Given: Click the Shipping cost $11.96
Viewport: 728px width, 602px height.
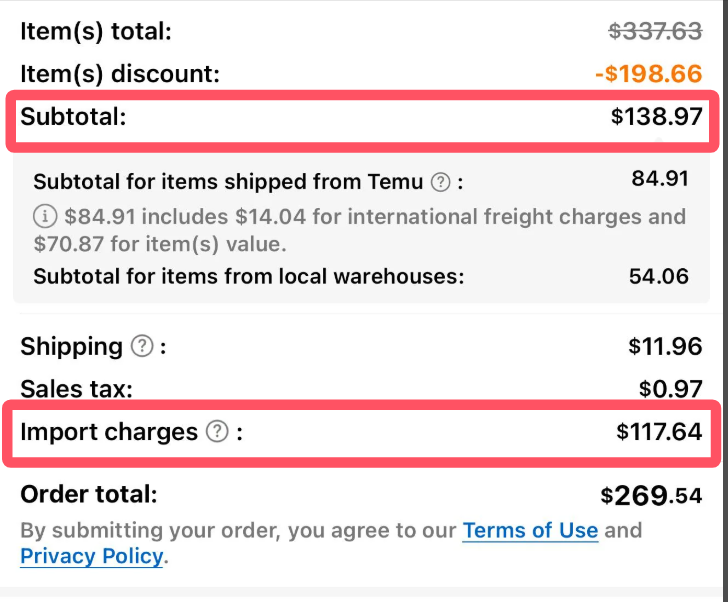Looking at the screenshot, I should point(665,346).
